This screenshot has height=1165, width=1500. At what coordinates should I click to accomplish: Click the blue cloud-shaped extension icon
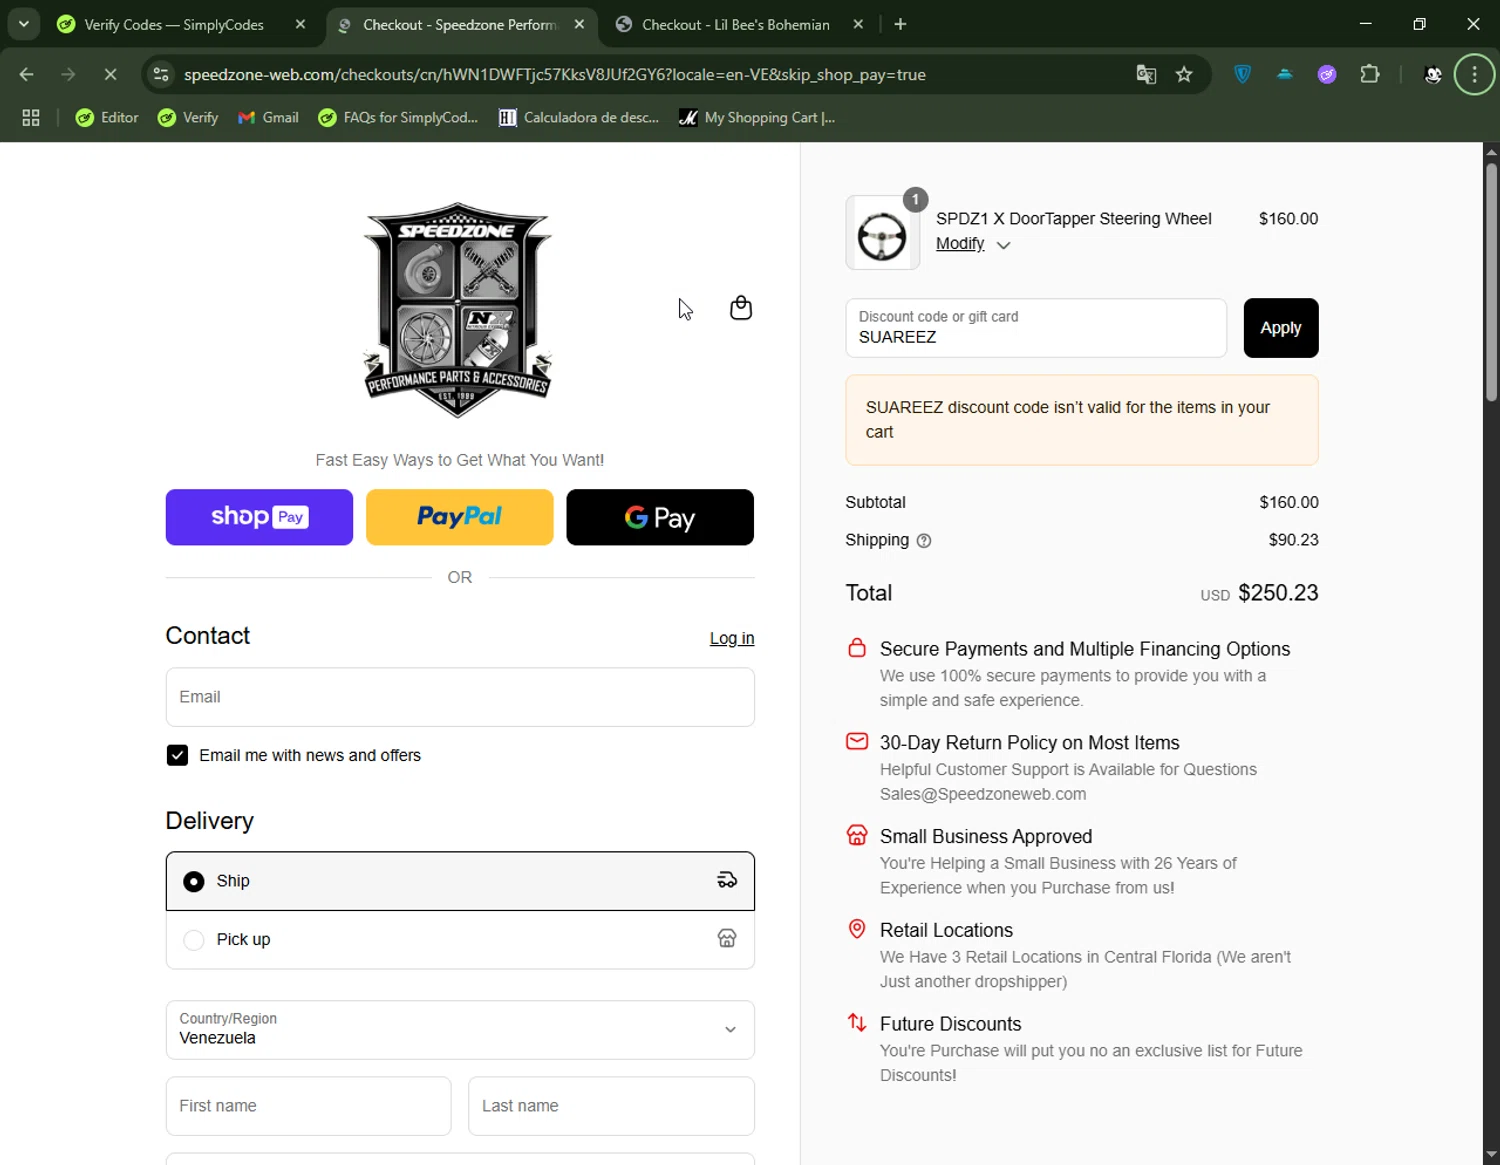1285,74
